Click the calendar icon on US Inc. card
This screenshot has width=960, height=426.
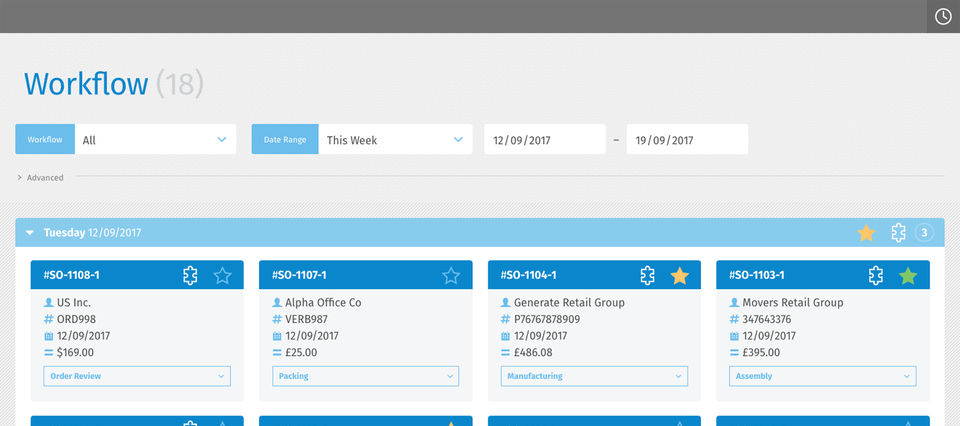[x=48, y=336]
